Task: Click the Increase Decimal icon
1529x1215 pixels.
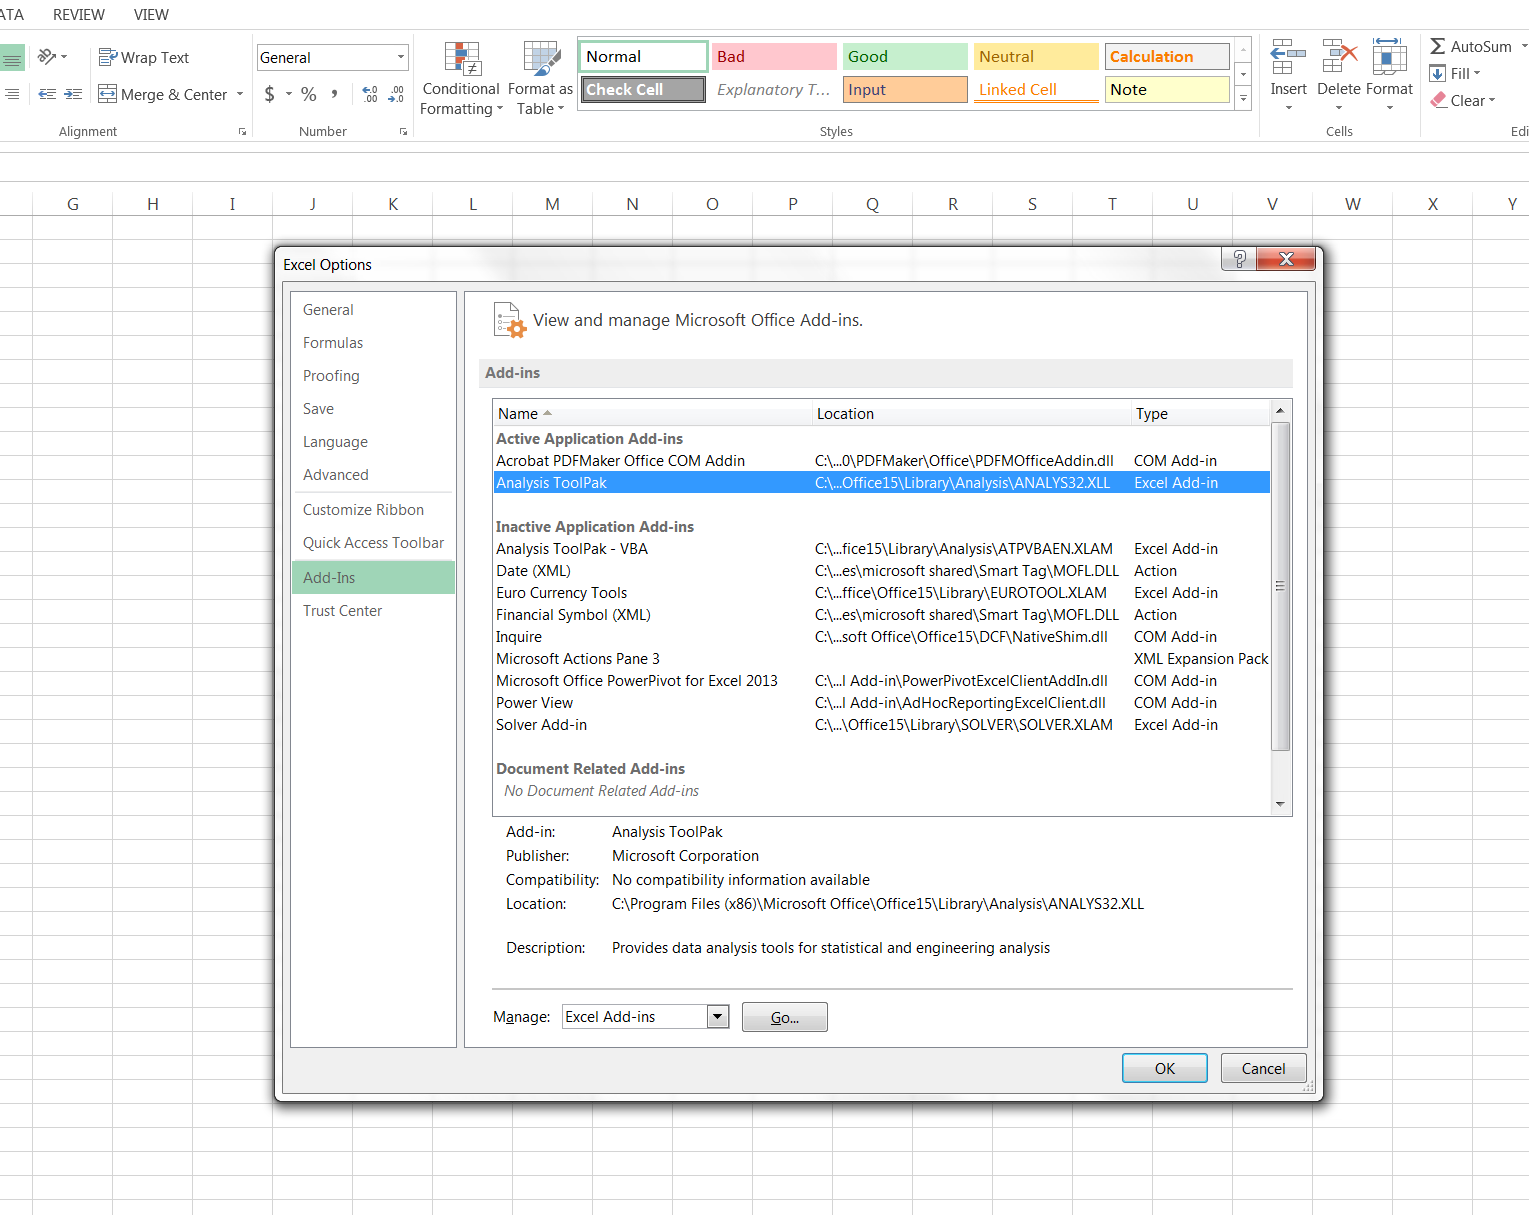Action: coord(370,94)
